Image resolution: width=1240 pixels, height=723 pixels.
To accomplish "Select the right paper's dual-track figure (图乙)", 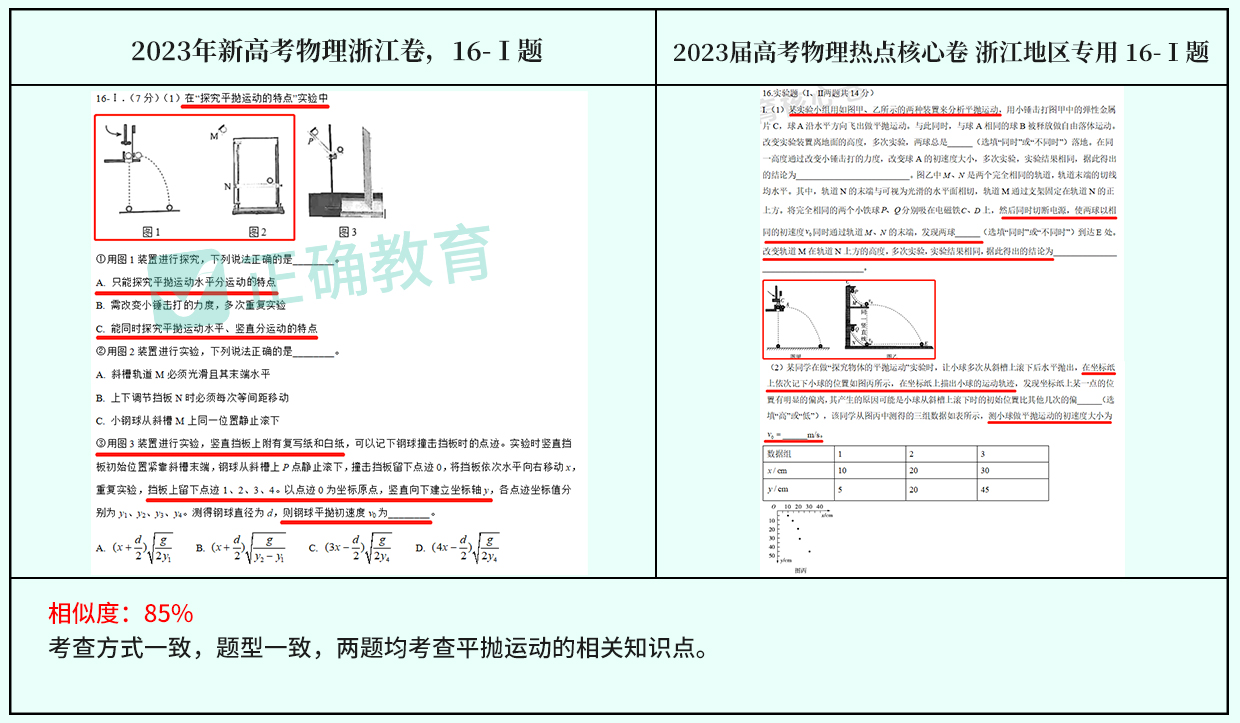I will (x=887, y=318).
